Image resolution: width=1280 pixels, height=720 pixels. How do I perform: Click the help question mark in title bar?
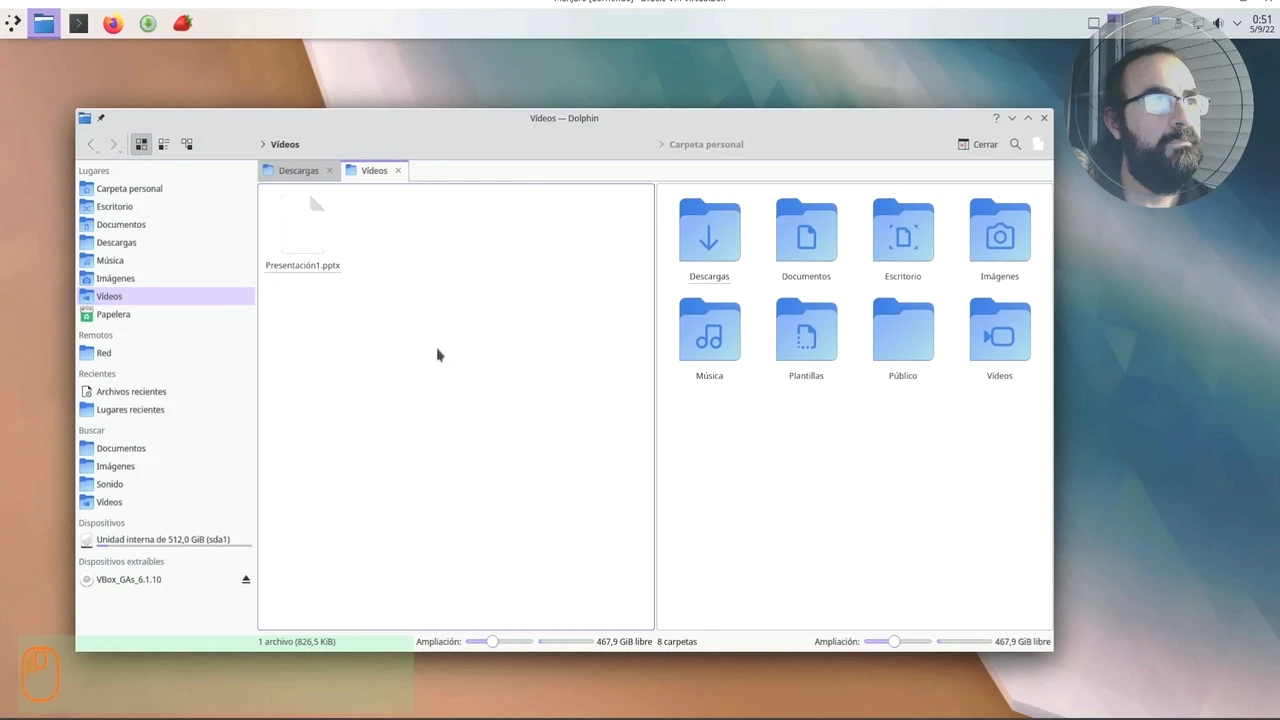[996, 118]
